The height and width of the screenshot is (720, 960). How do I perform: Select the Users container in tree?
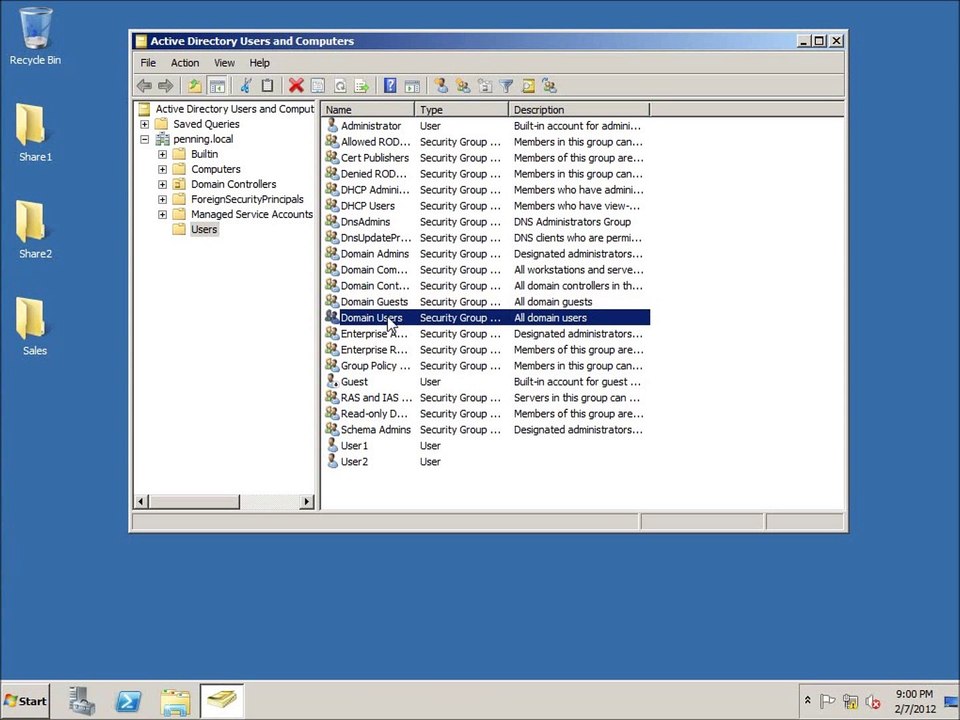point(203,230)
